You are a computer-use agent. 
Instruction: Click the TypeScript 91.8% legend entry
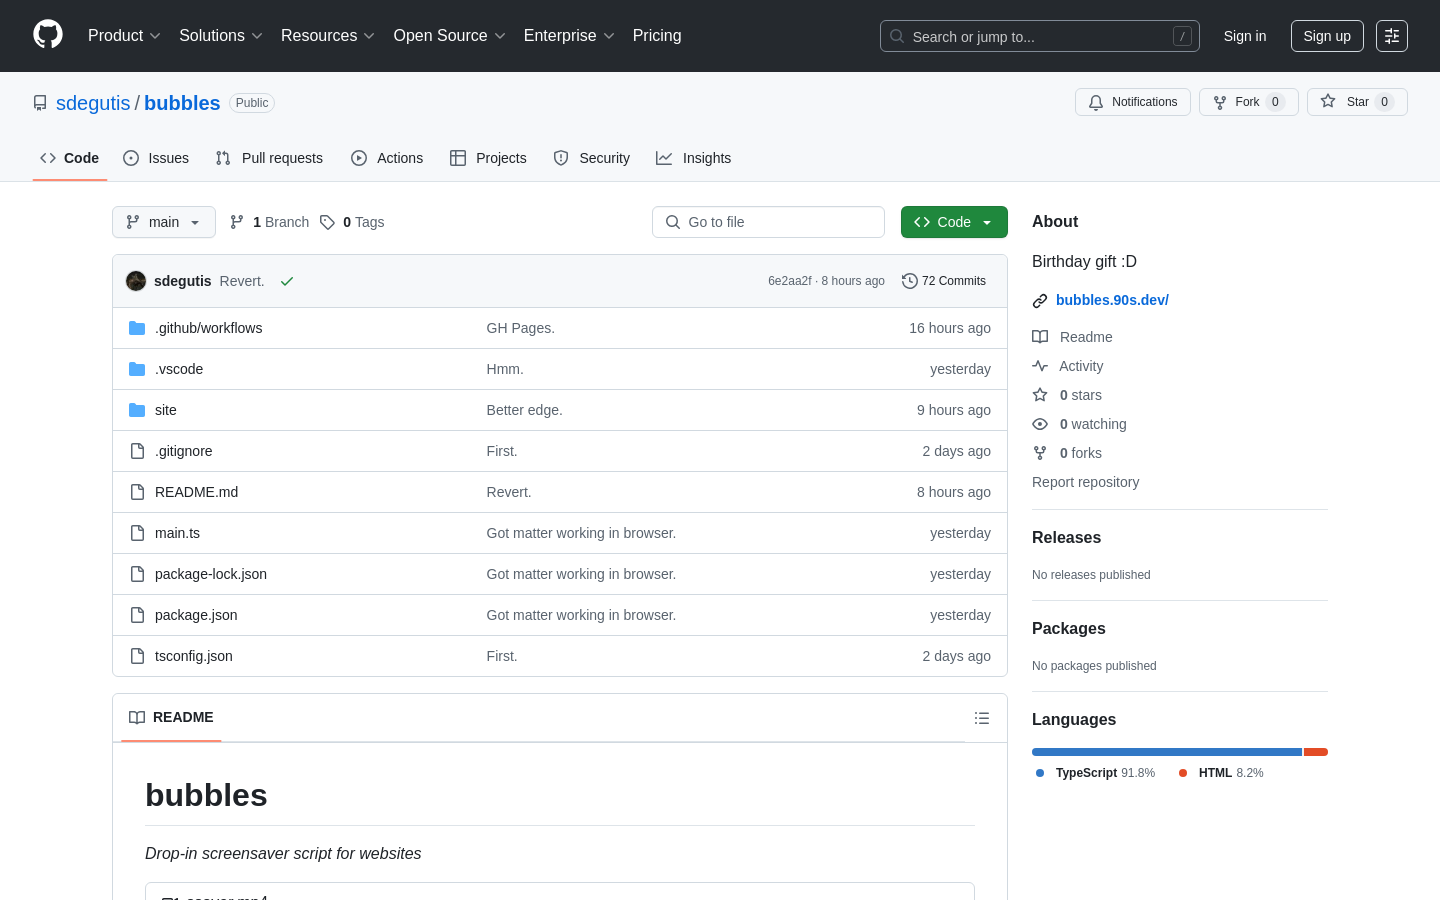click(x=1095, y=773)
